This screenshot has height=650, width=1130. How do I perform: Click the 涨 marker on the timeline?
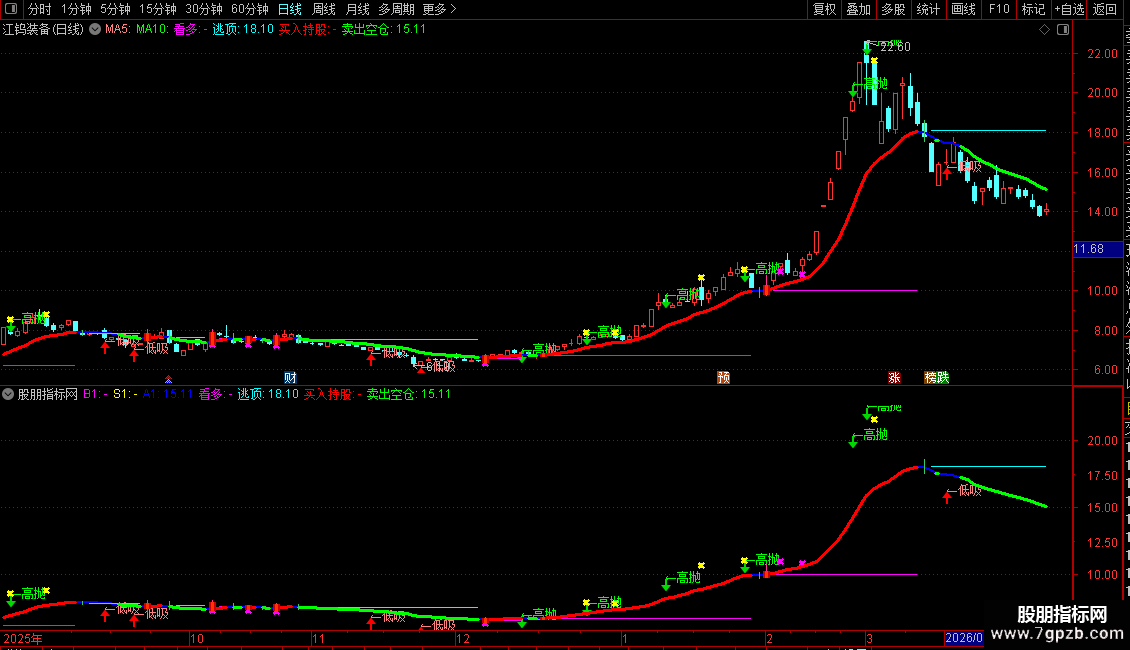click(x=894, y=378)
